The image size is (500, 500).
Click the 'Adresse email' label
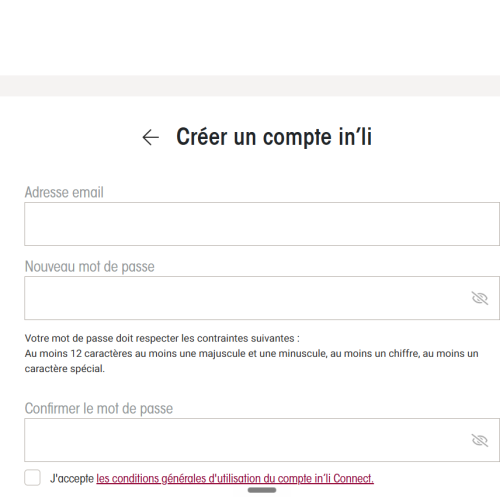click(64, 192)
